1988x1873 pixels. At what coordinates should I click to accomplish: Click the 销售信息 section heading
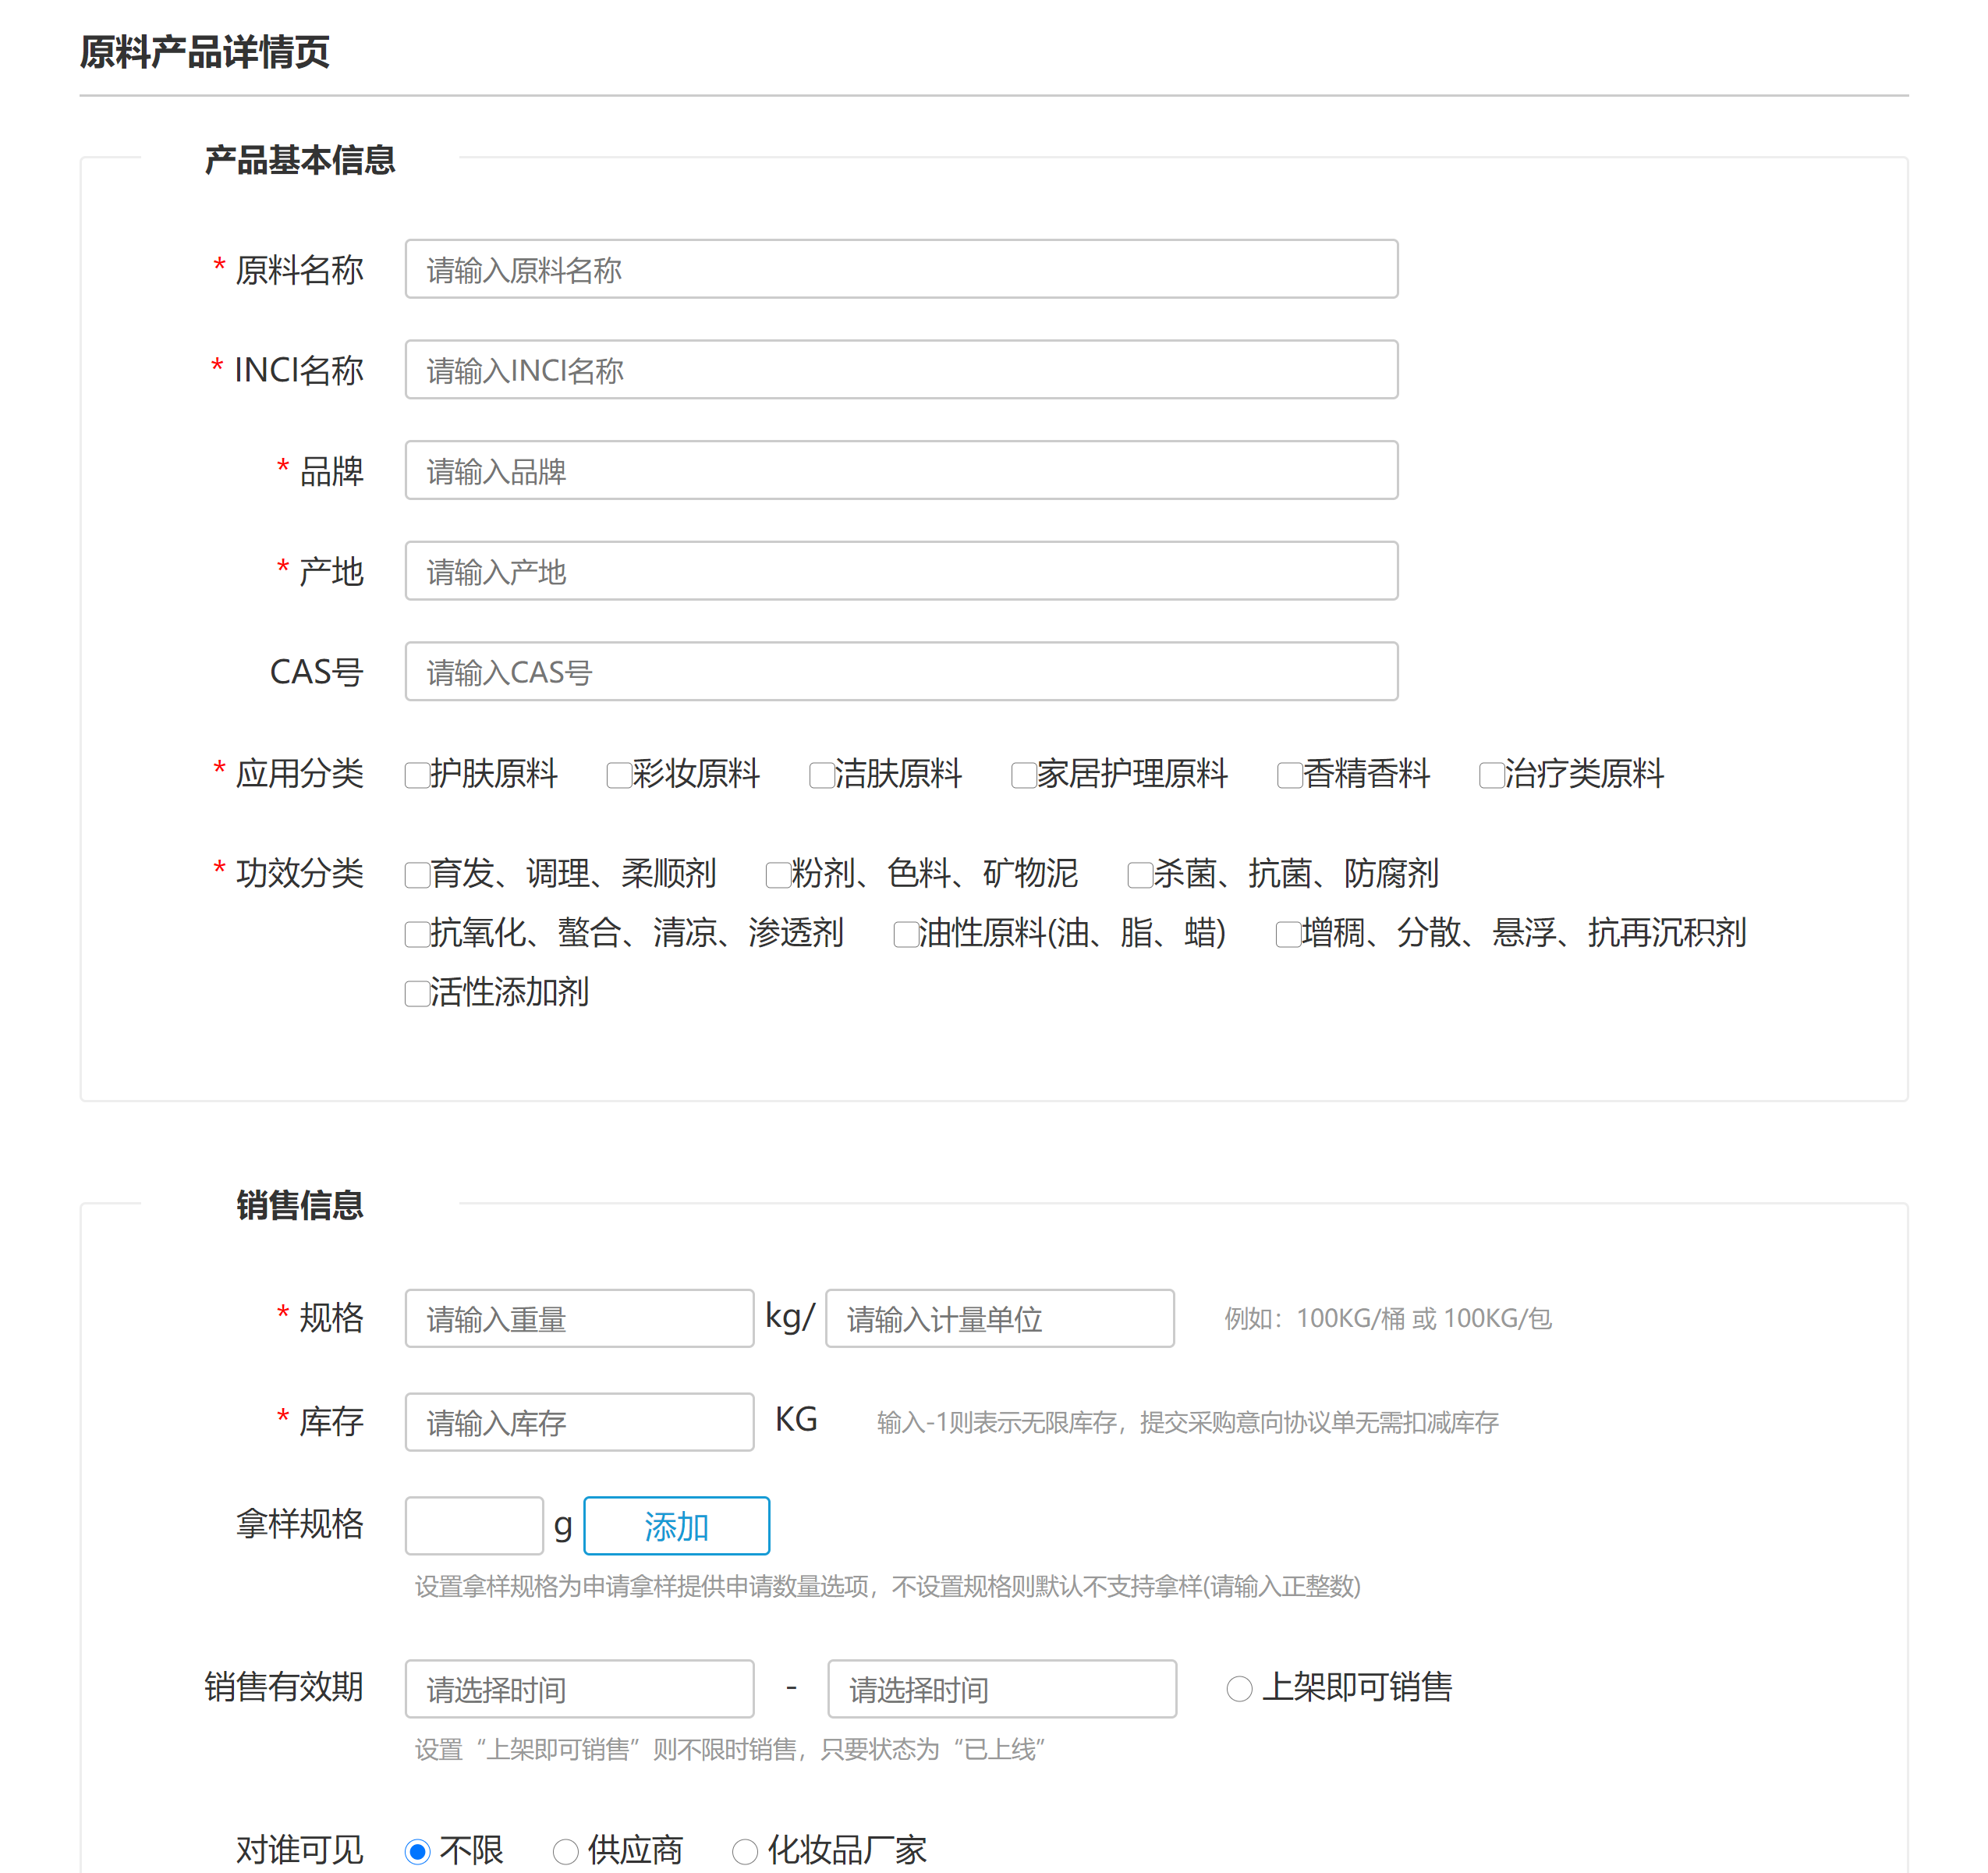(300, 1205)
